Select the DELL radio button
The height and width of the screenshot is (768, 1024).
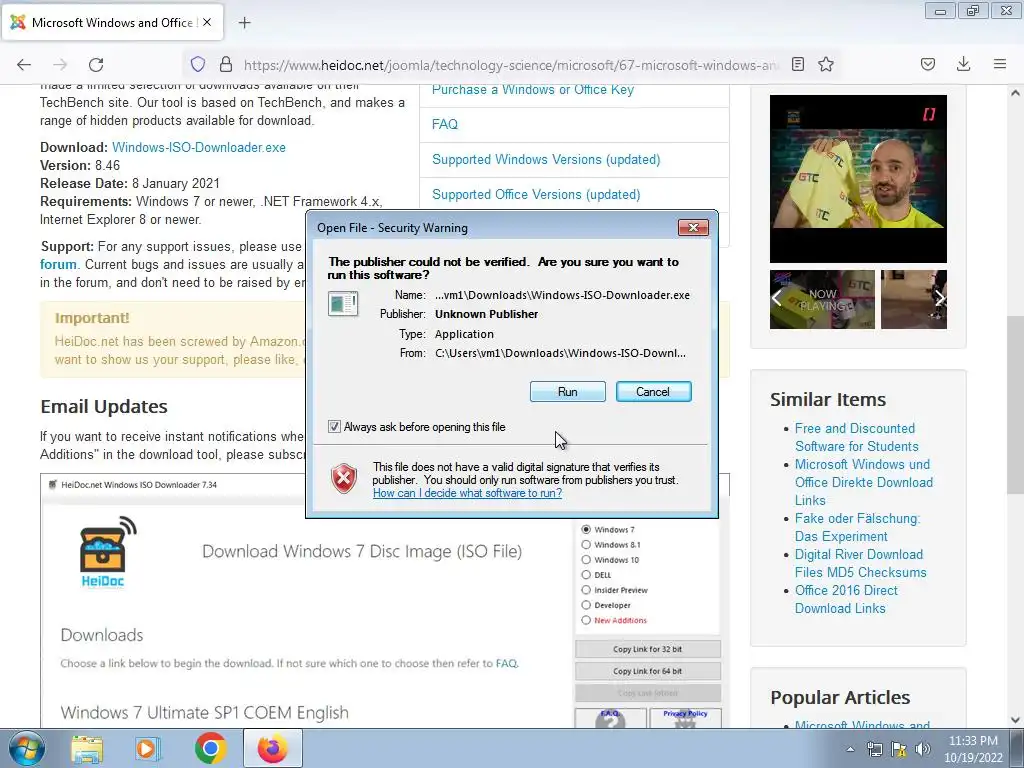[x=586, y=575]
